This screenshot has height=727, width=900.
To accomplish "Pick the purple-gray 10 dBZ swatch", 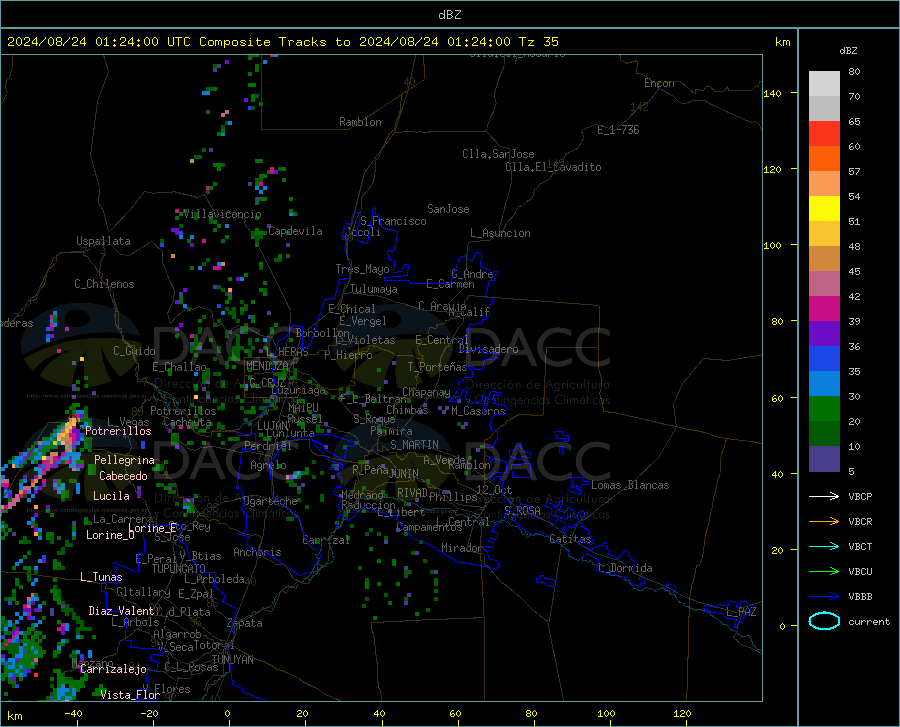I will pyautogui.click(x=824, y=459).
